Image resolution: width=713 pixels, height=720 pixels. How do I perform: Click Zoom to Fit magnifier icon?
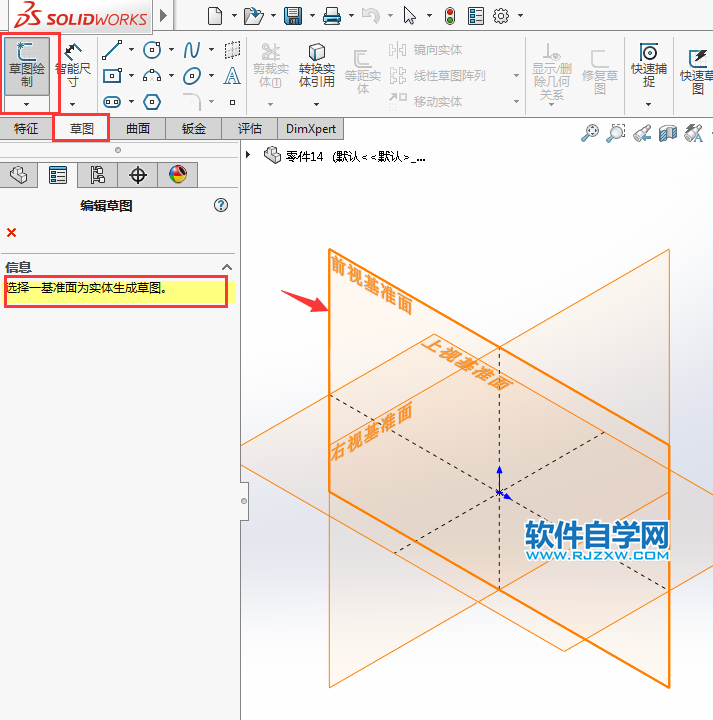click(590, 133)
